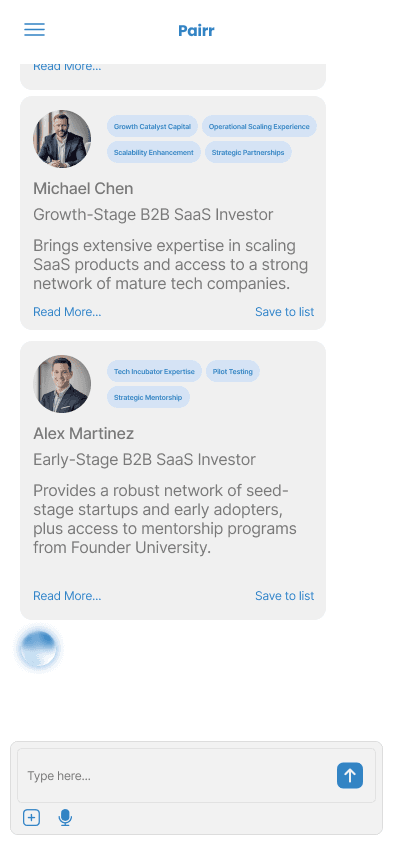Expand Read More on Michael Chen's card

coord(67,312)
